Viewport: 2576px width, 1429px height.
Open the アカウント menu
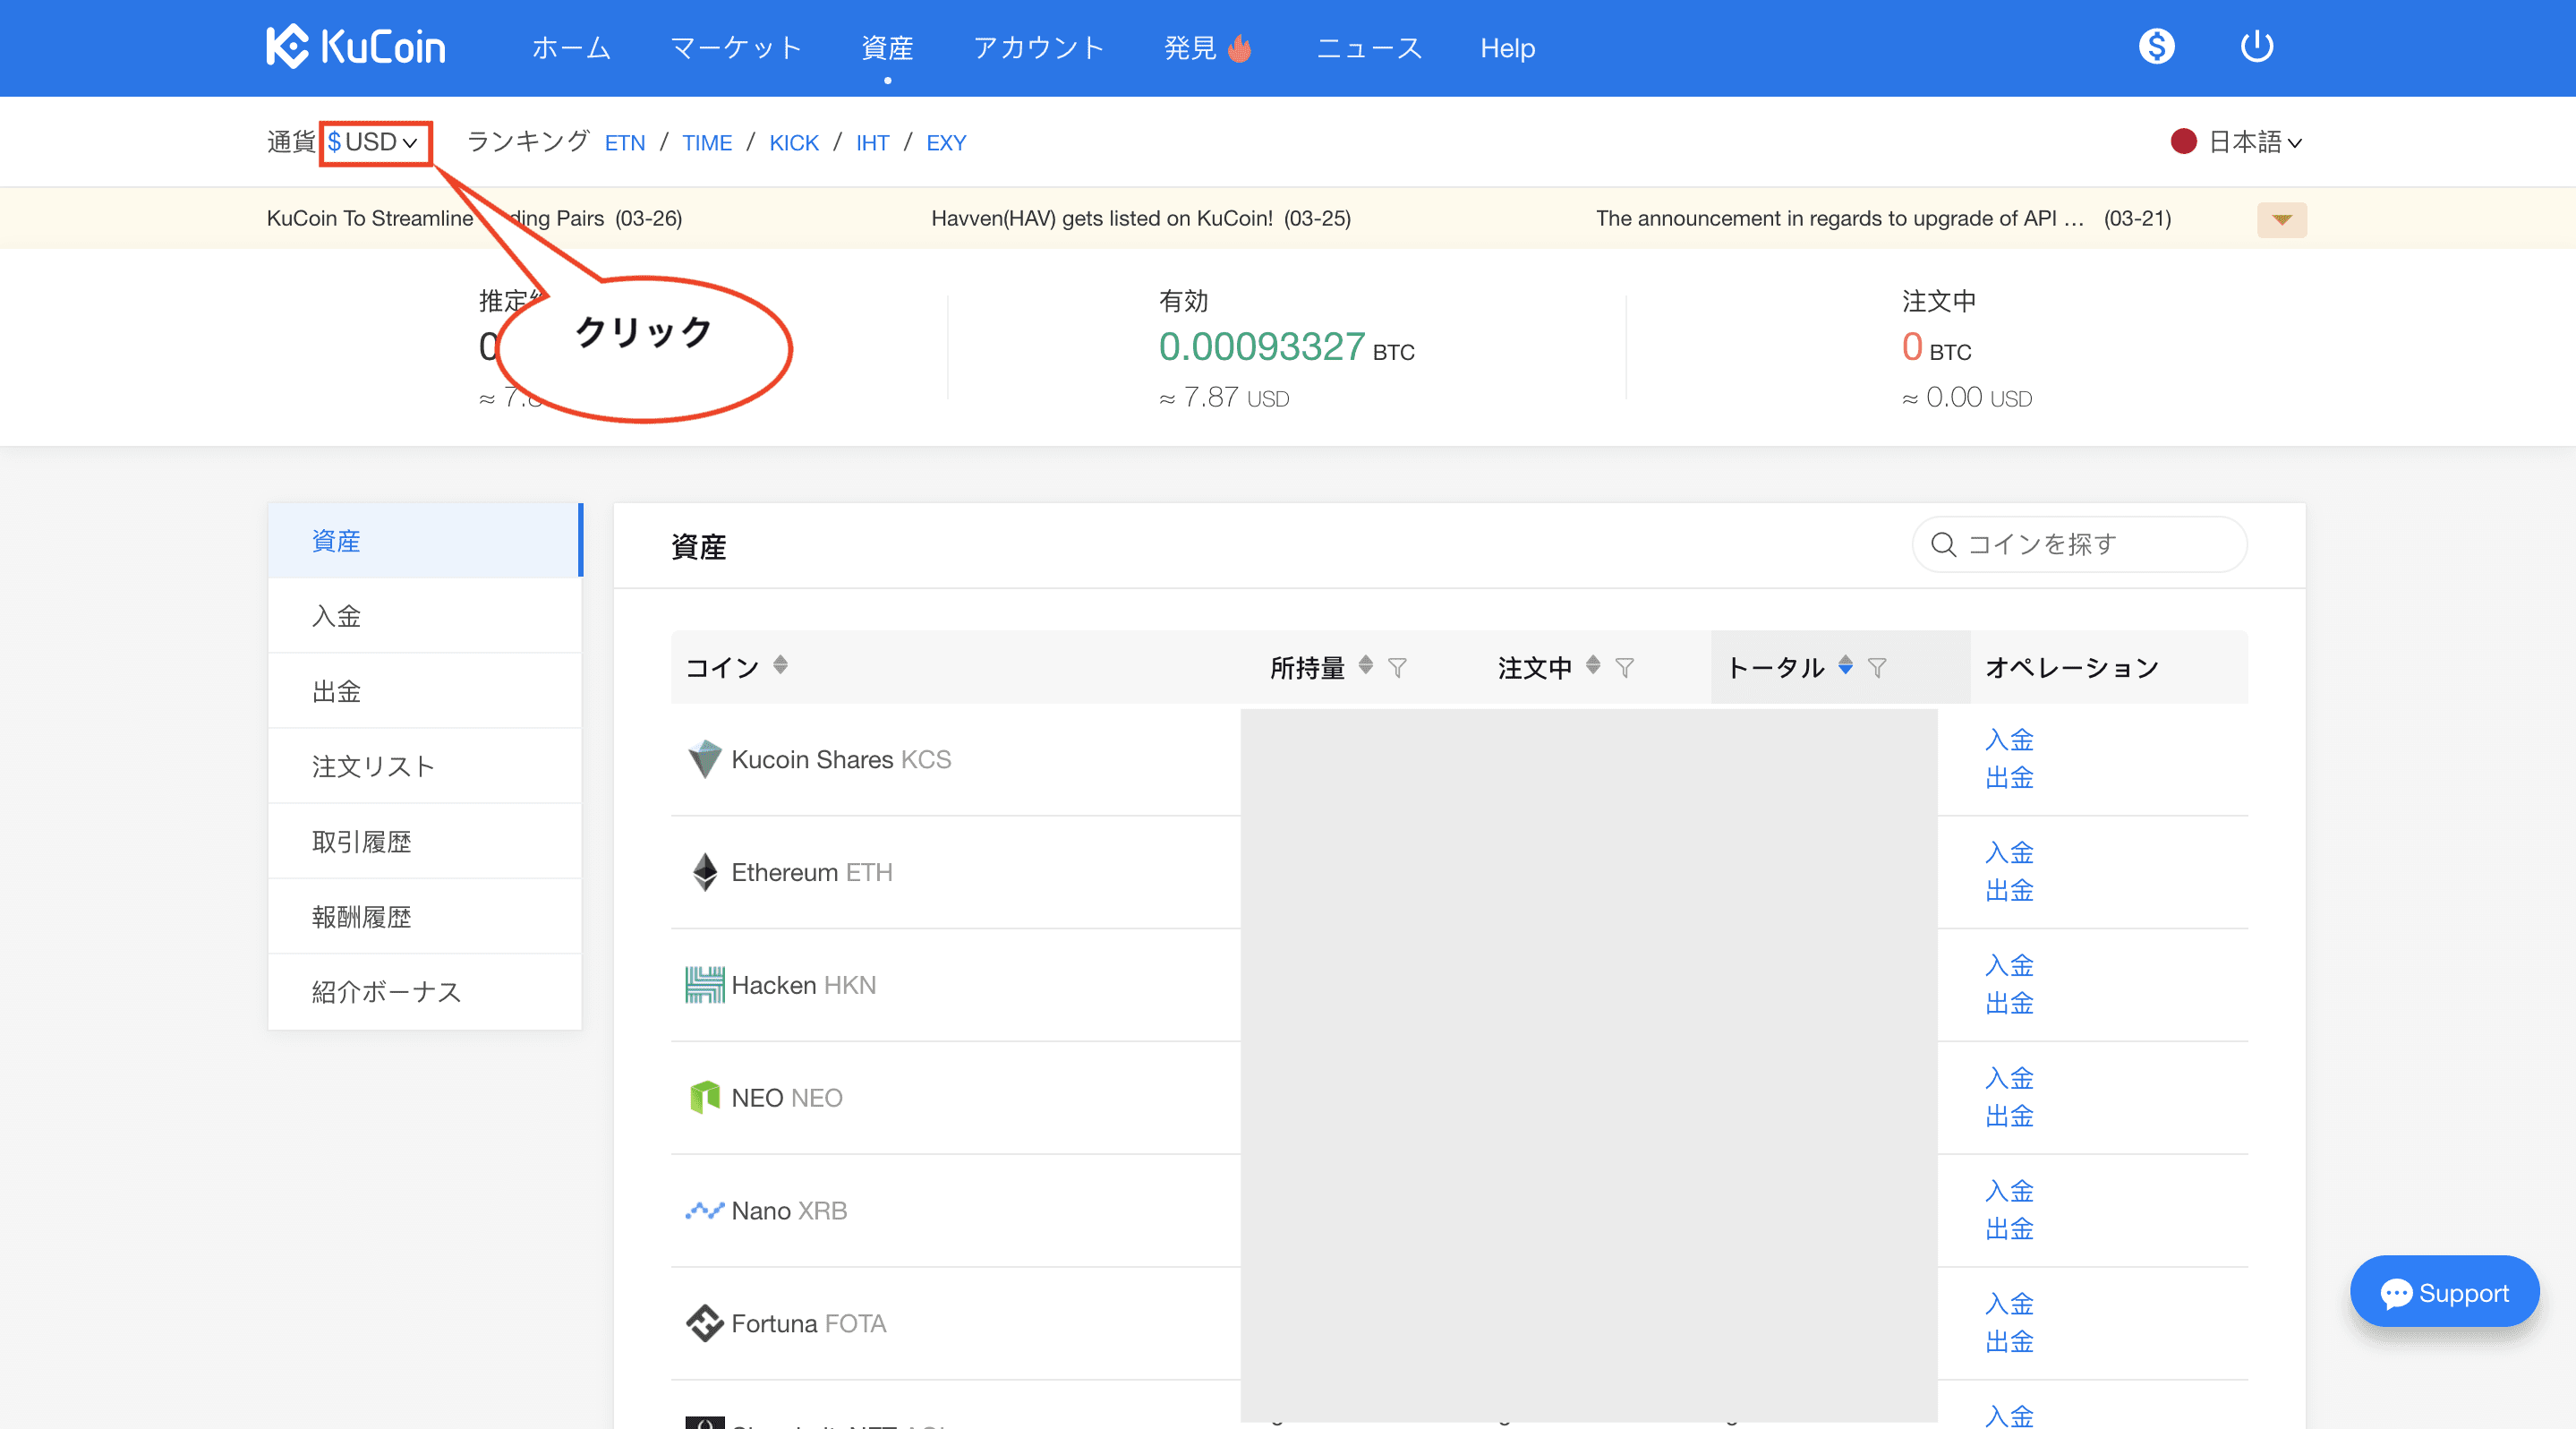(1038, 48)
